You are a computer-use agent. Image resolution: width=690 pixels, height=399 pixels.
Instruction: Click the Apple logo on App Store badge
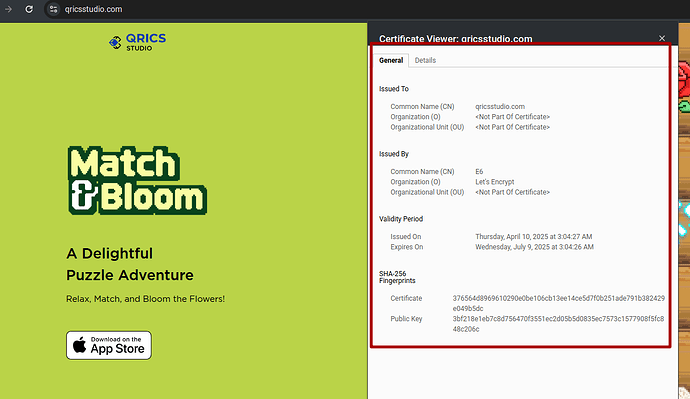coord(80,345)
